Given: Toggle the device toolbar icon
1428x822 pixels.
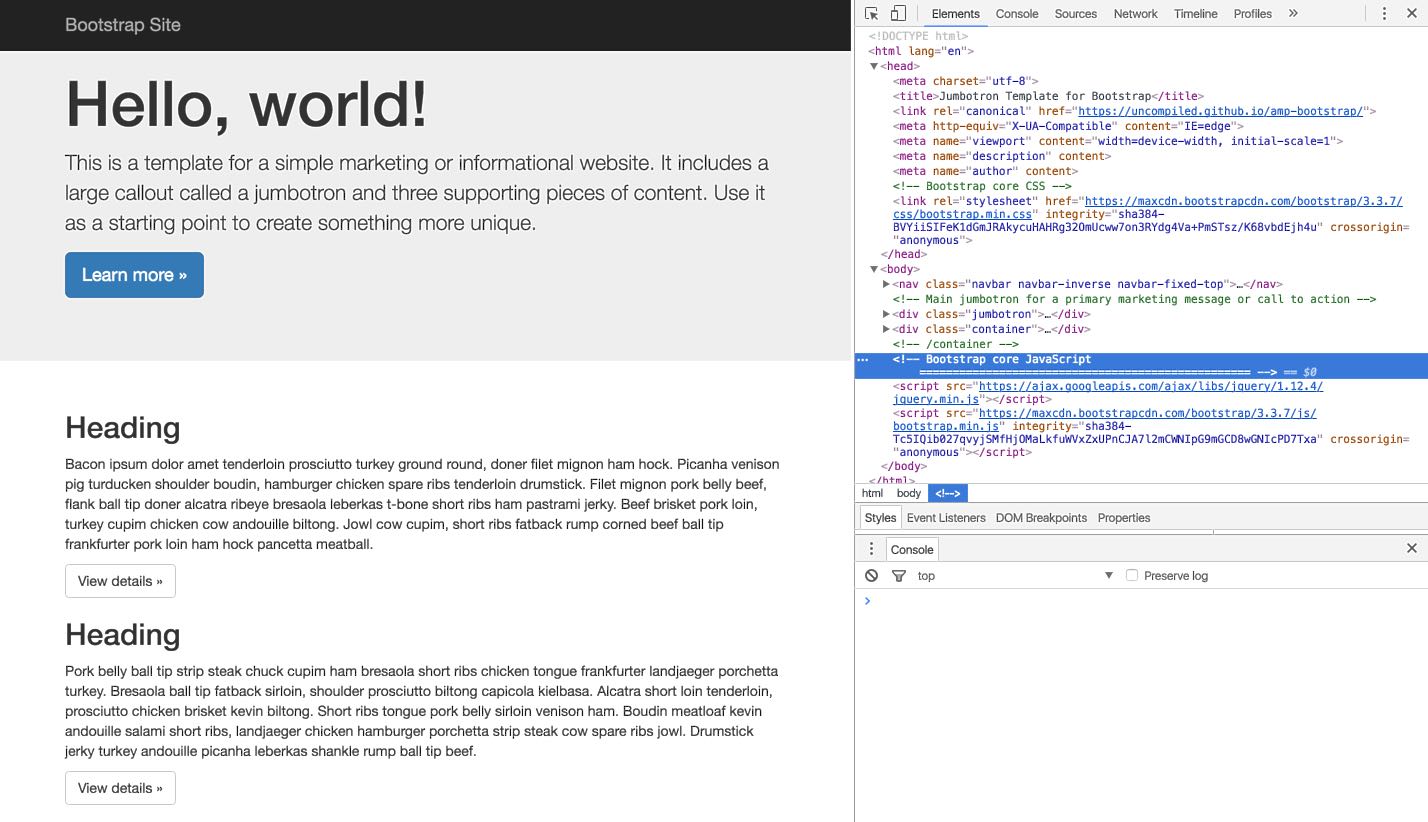Looking at the screenshot, I should (x=898, y=13).
